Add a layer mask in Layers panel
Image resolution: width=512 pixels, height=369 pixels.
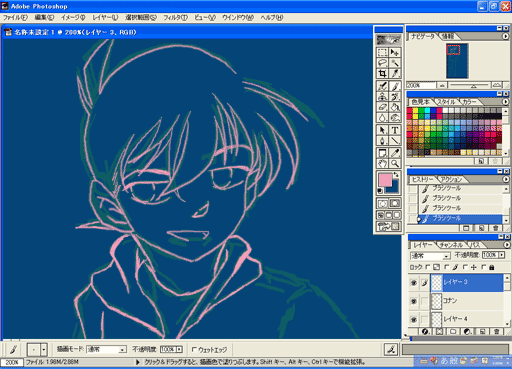[439, 332]
